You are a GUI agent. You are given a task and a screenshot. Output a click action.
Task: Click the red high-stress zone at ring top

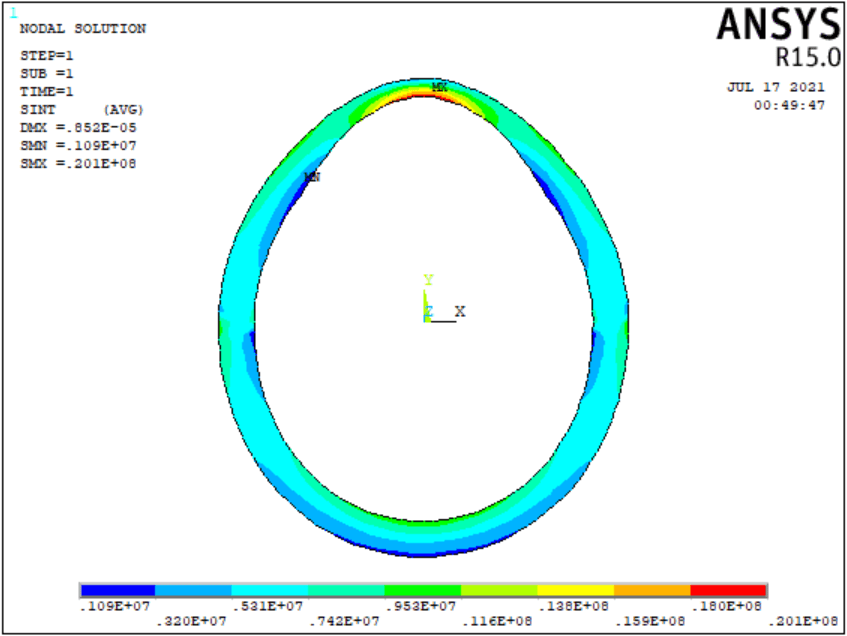(x=425, y=97)
